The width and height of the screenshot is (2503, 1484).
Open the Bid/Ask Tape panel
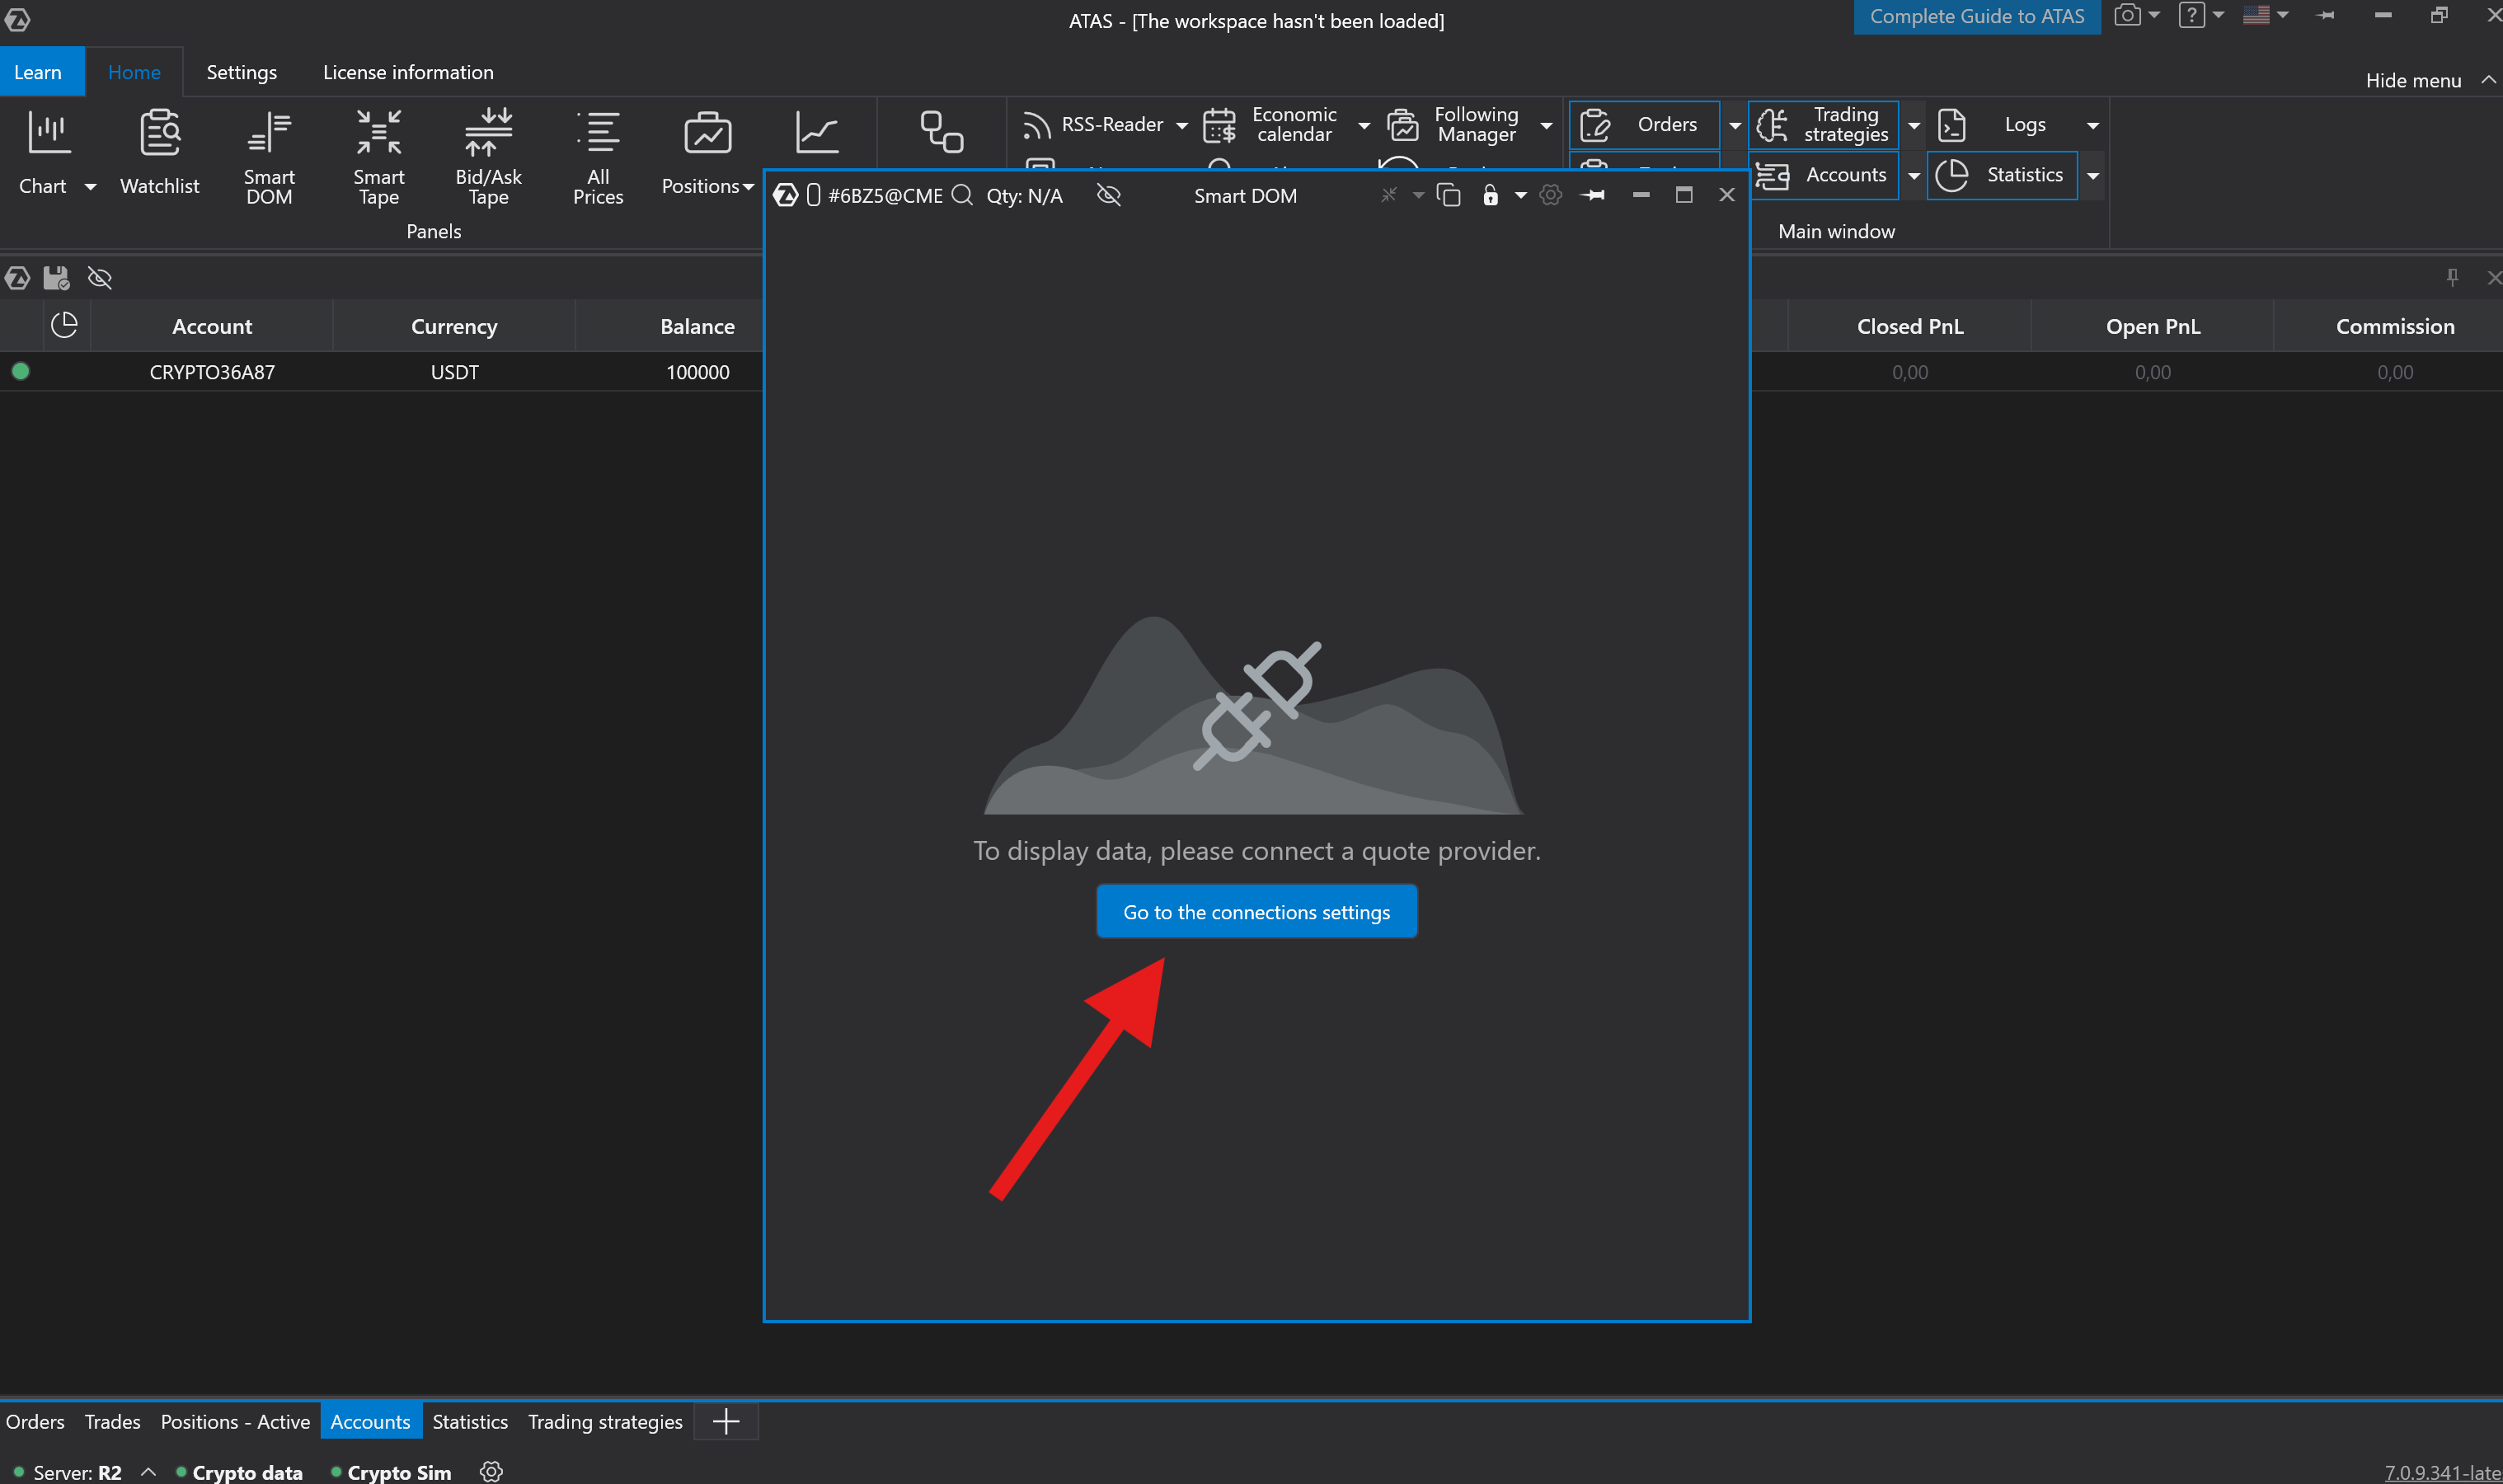[x=488, y=155]
